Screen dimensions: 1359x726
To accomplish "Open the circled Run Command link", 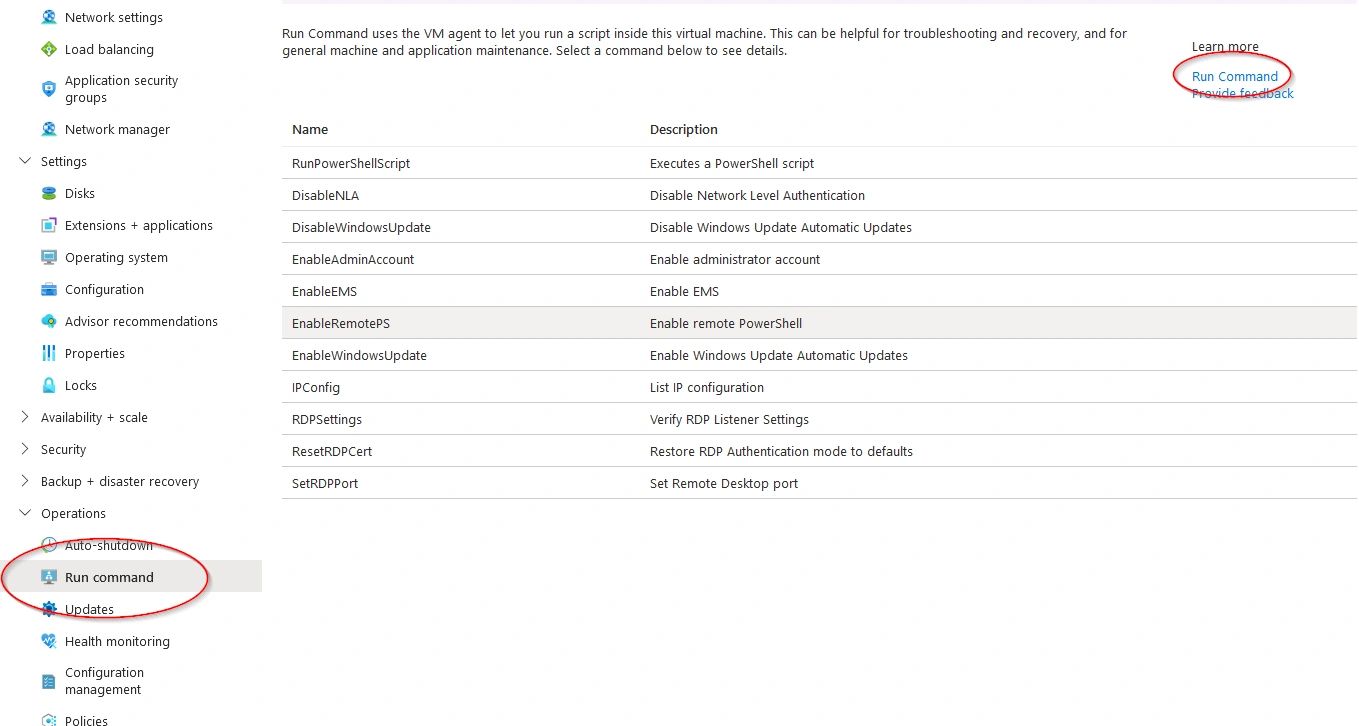I will point(1234,76).
